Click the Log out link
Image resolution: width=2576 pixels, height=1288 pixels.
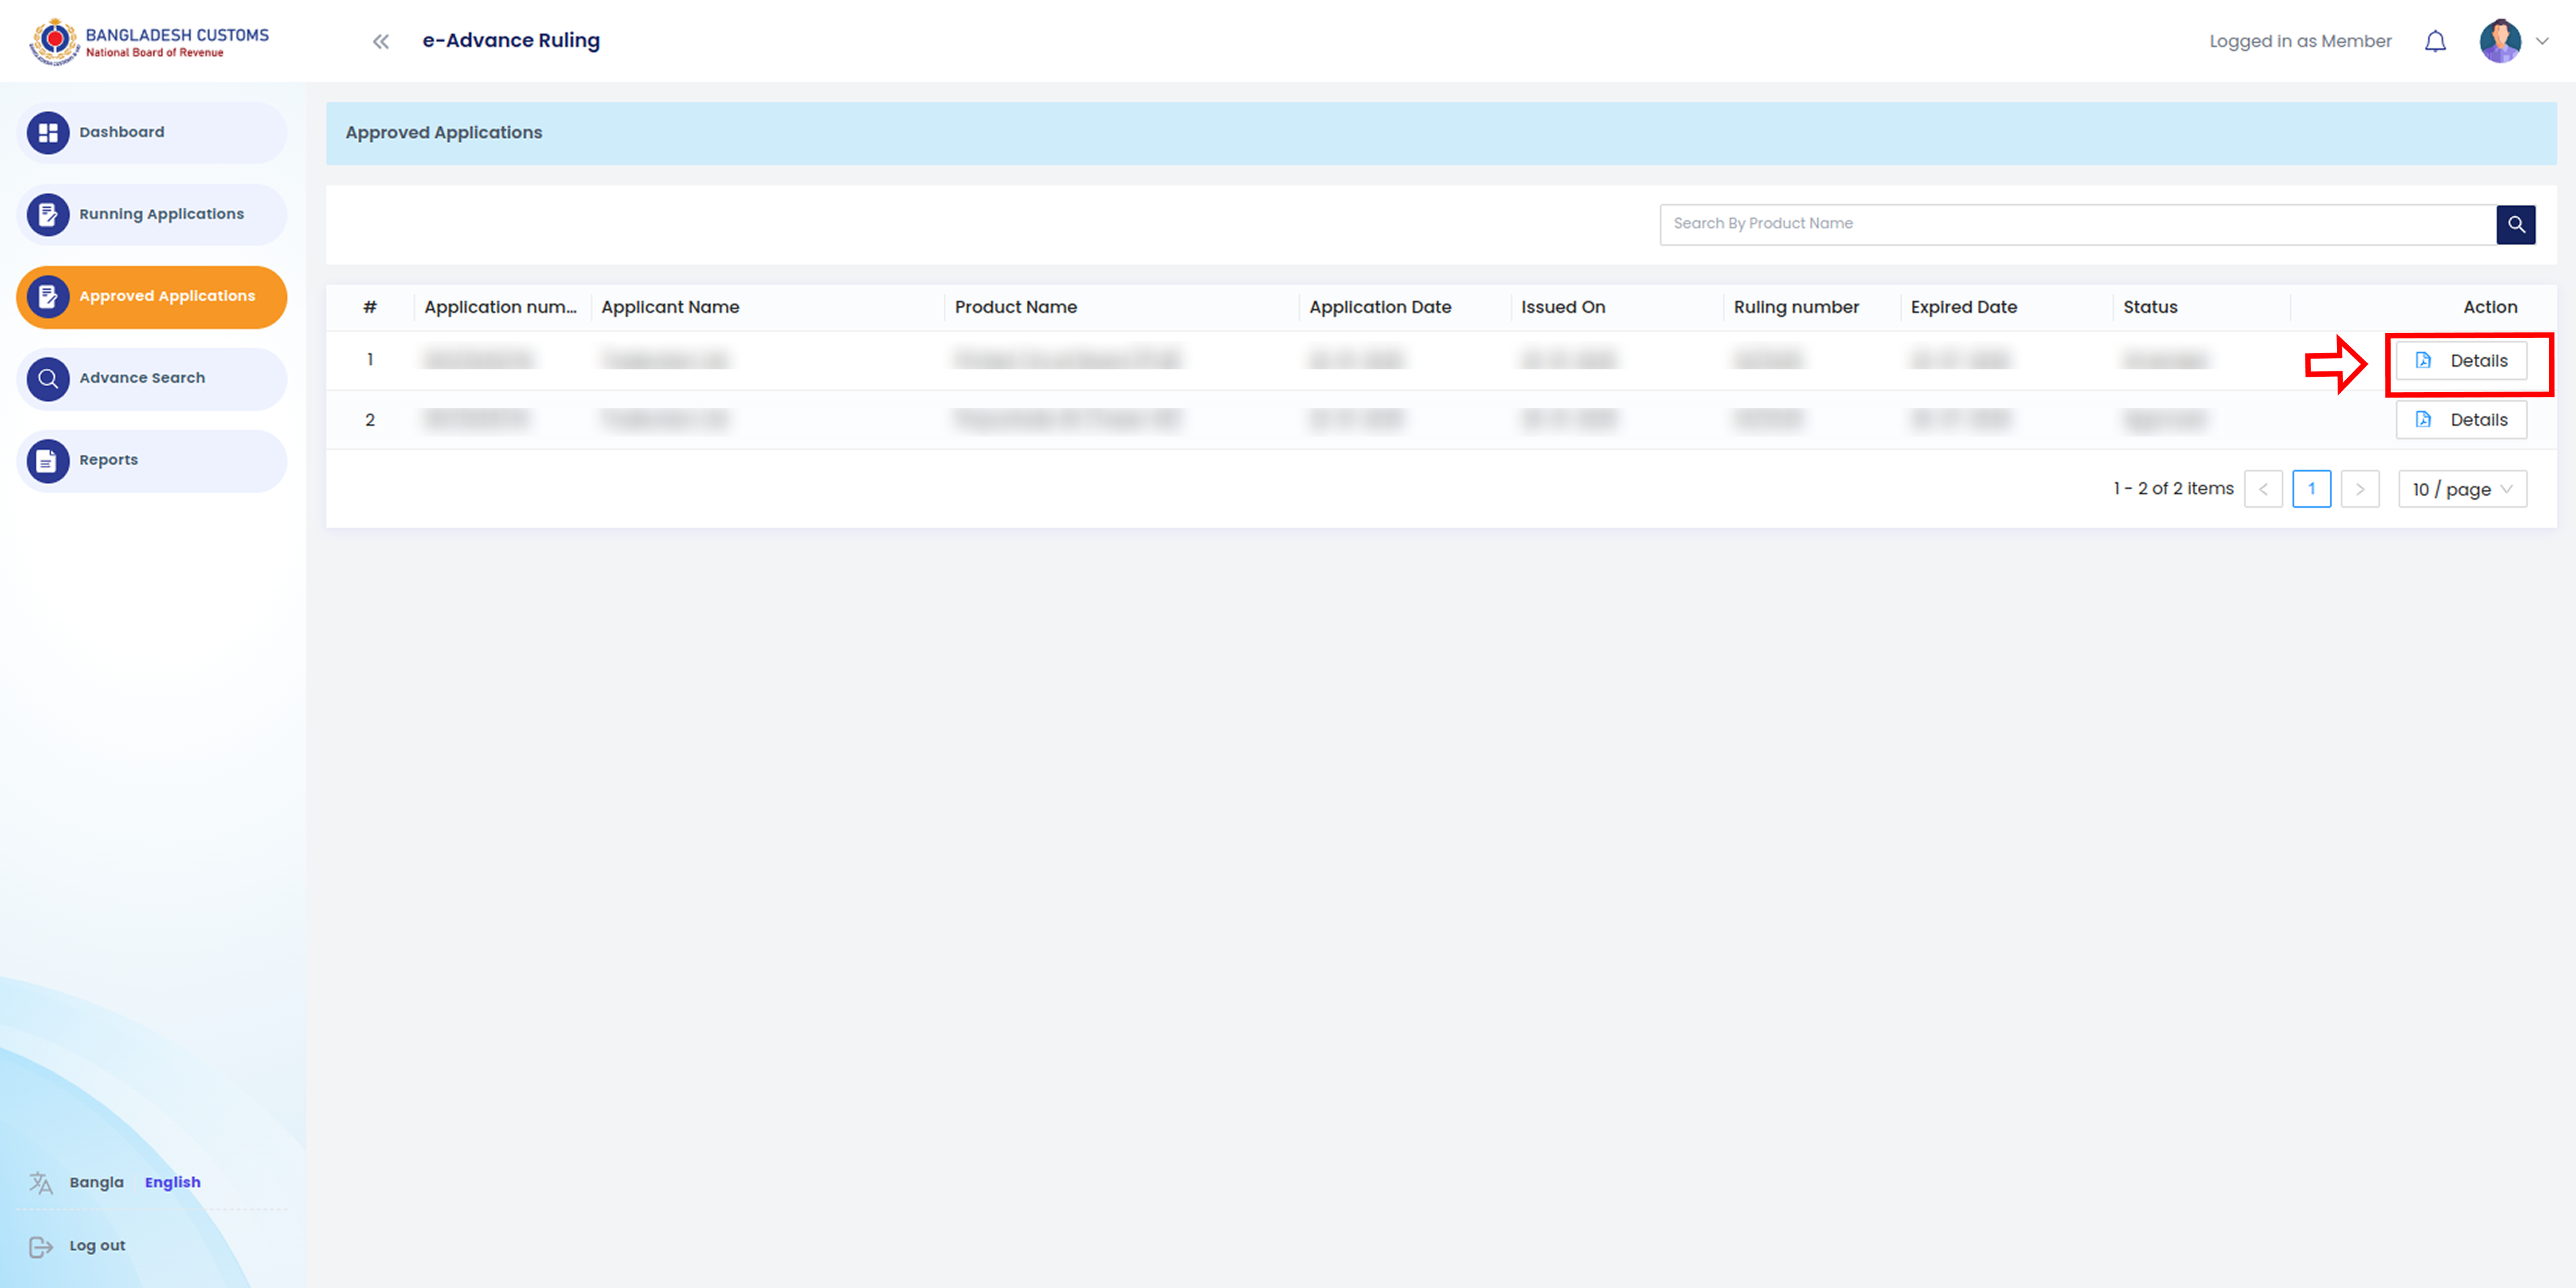97,1245
